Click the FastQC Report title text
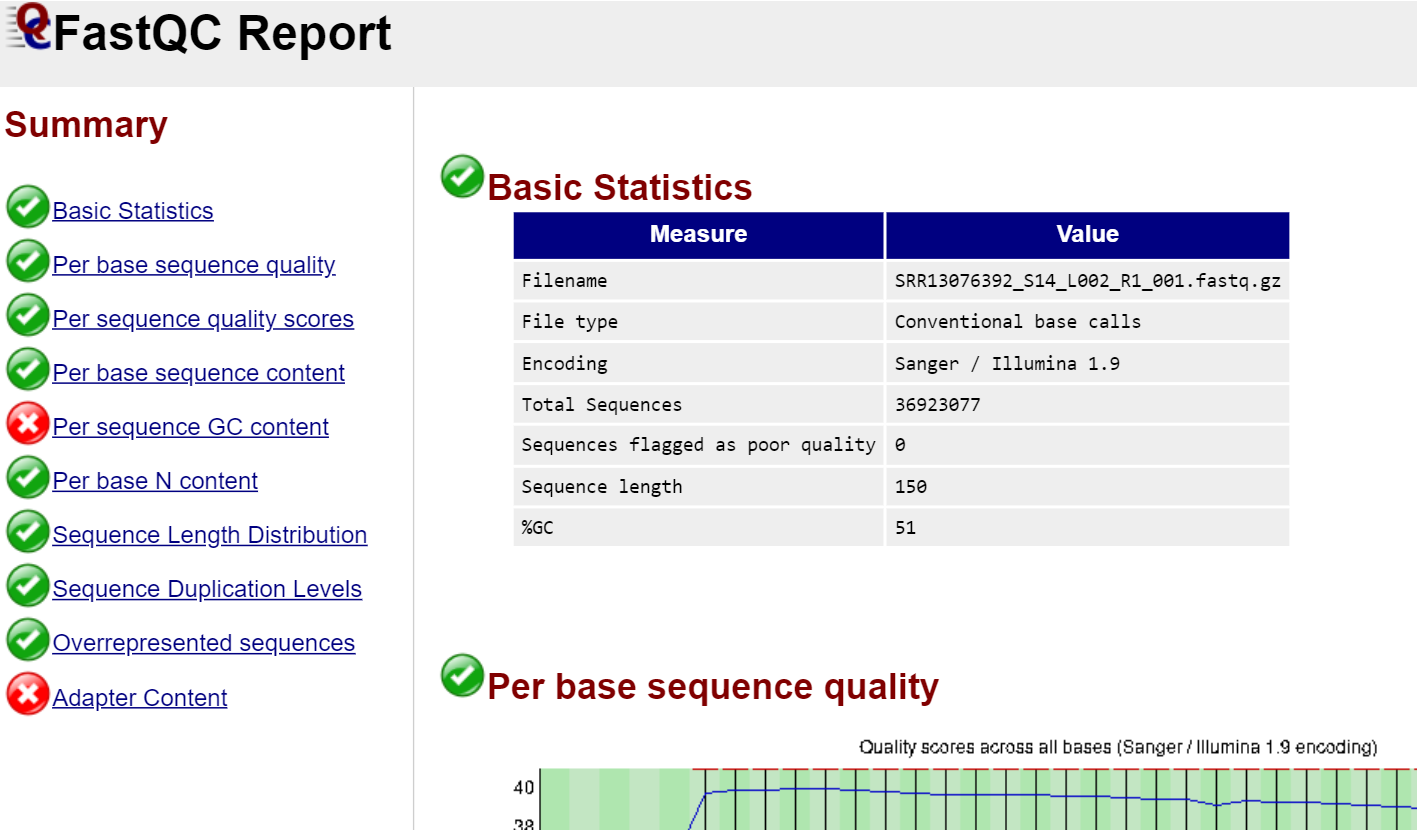Screen dimensions: 1417x830 222,34
